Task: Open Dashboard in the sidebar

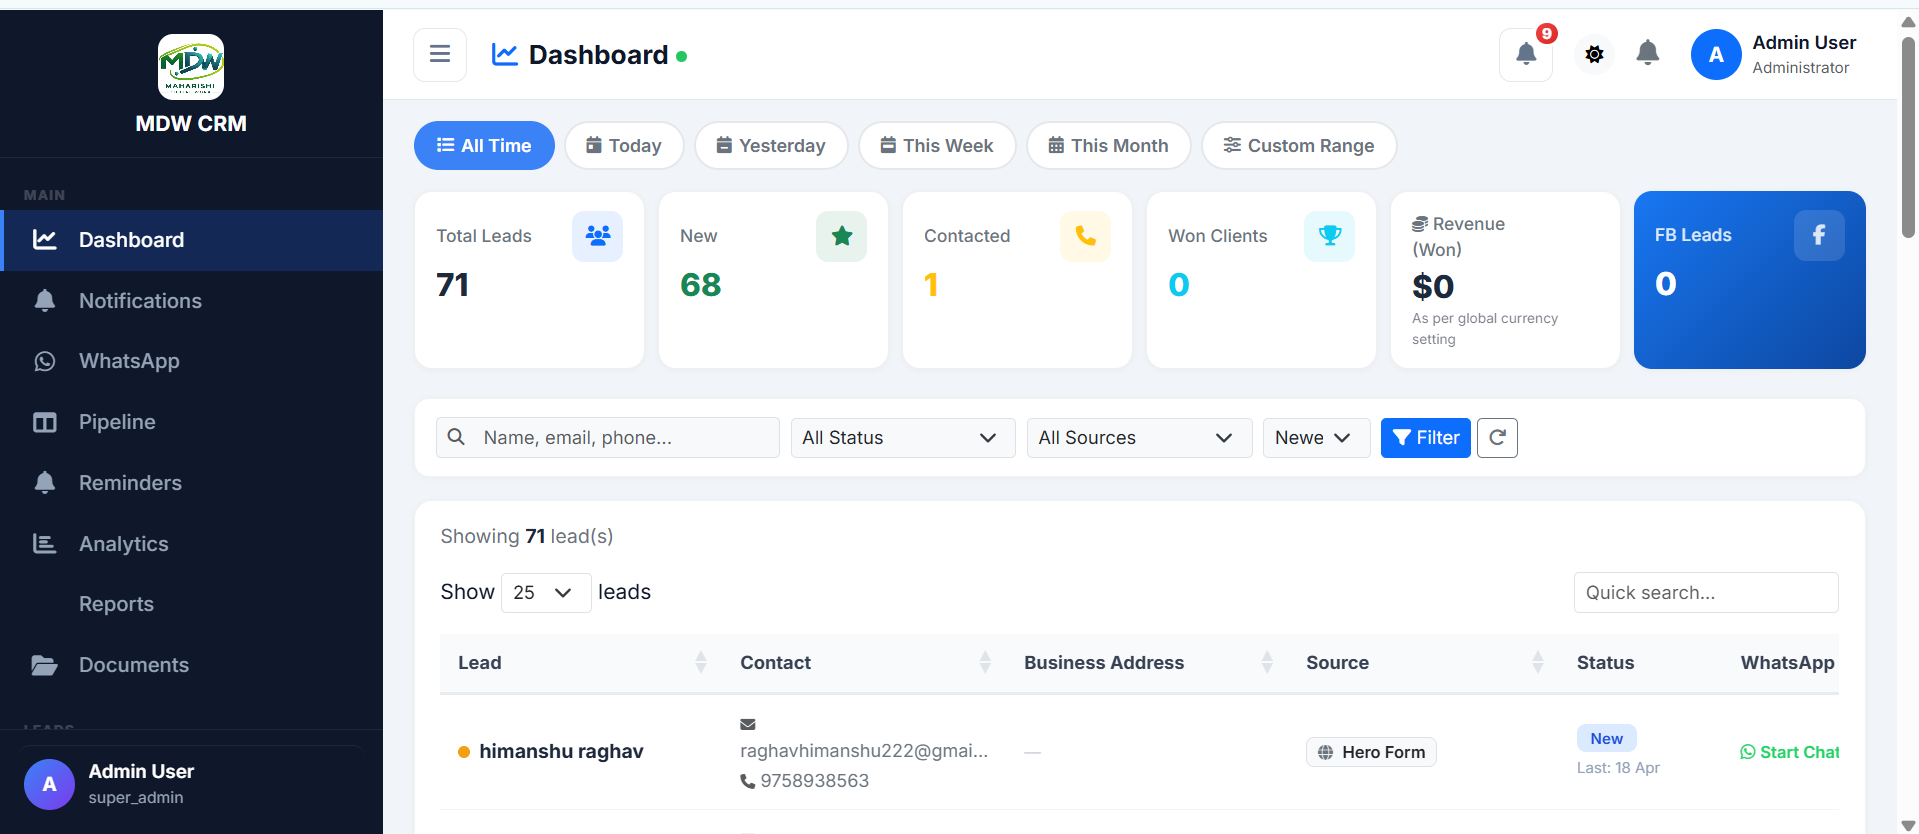Action: pyautogui.click(x=192, y=240)
